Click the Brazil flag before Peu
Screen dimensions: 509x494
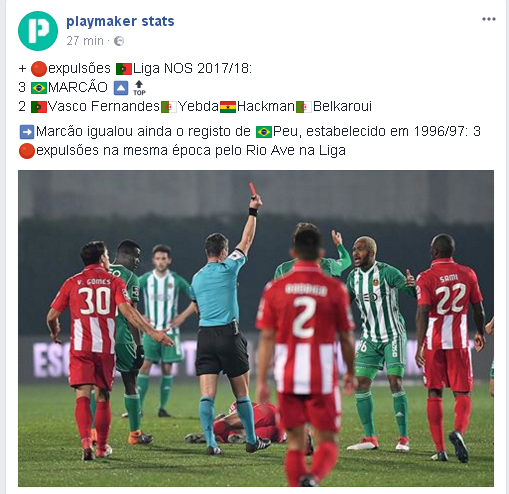pyautogui.click(x=264, y=132)
